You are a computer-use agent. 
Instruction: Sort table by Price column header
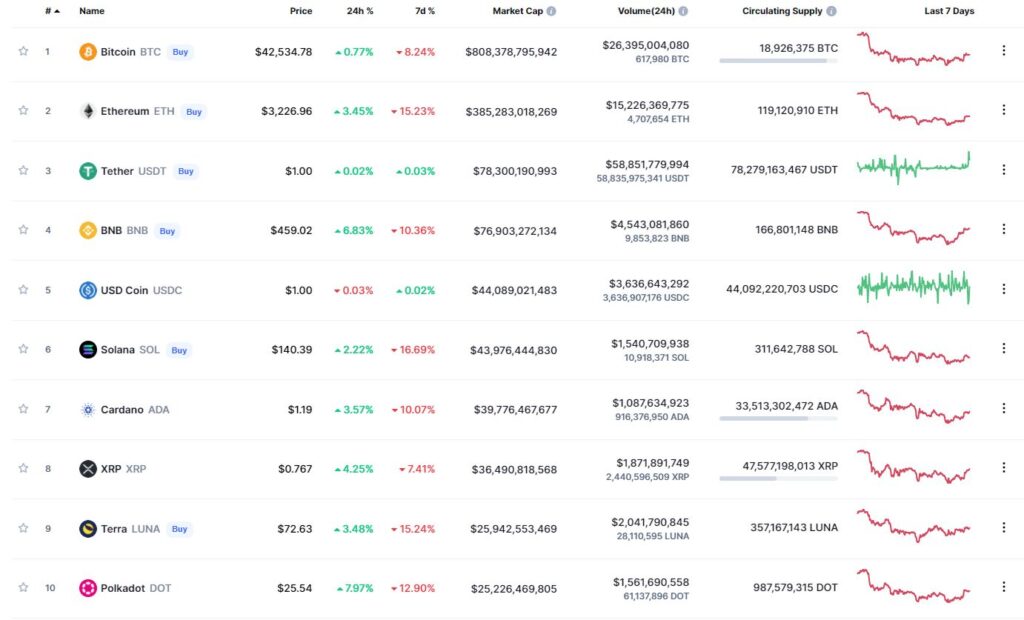point(300,11)
